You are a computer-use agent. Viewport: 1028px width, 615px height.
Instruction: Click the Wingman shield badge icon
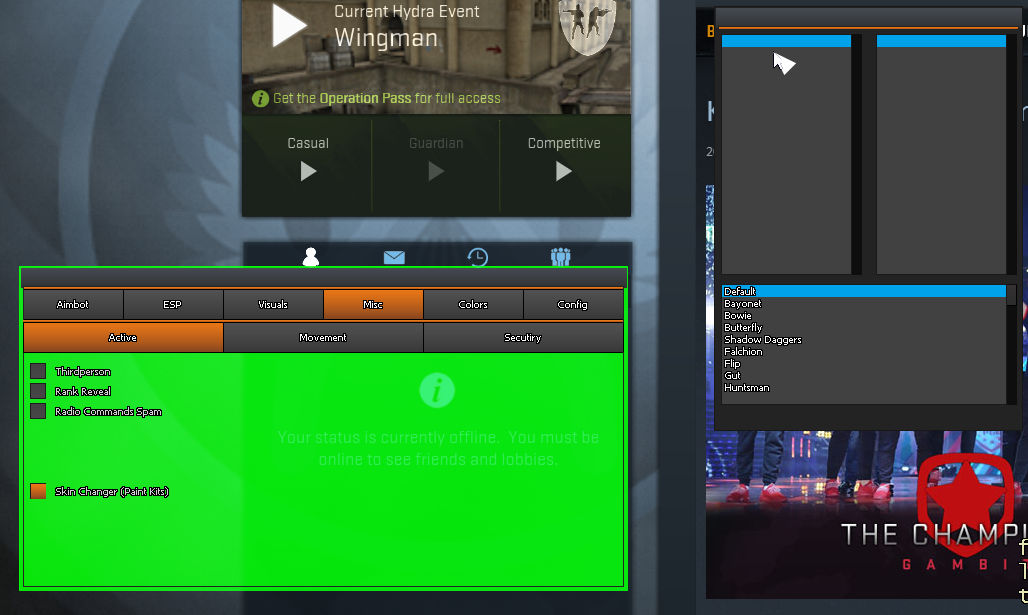pos(587,25)
